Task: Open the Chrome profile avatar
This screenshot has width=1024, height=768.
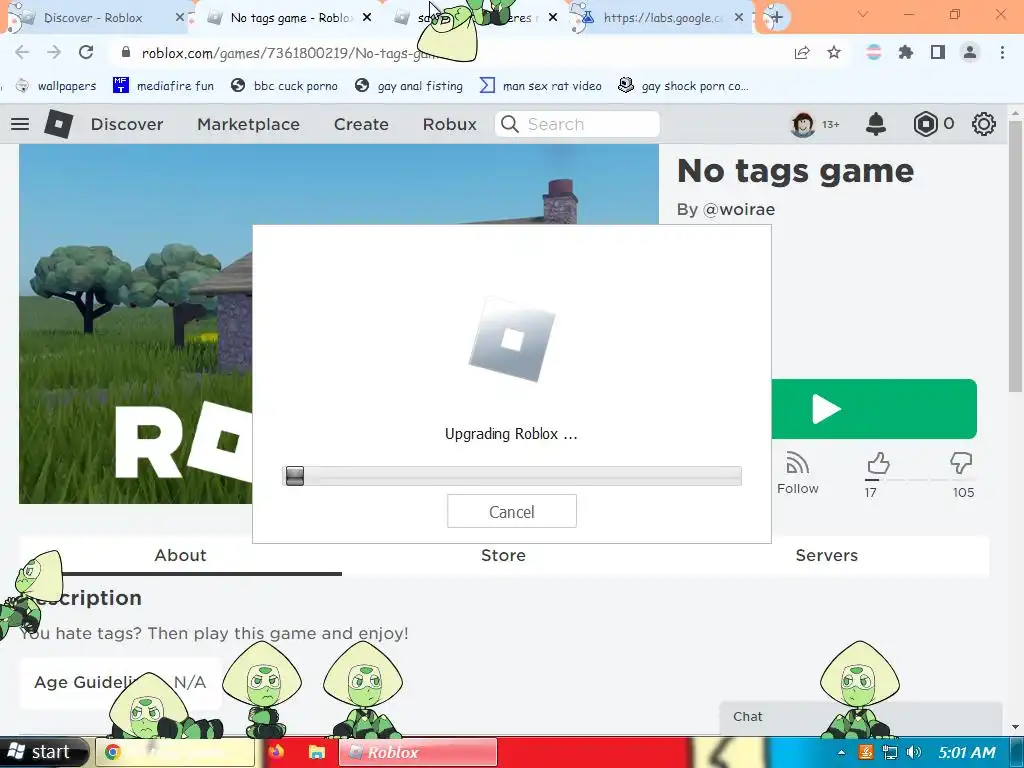Action: (x=970, y=52)
